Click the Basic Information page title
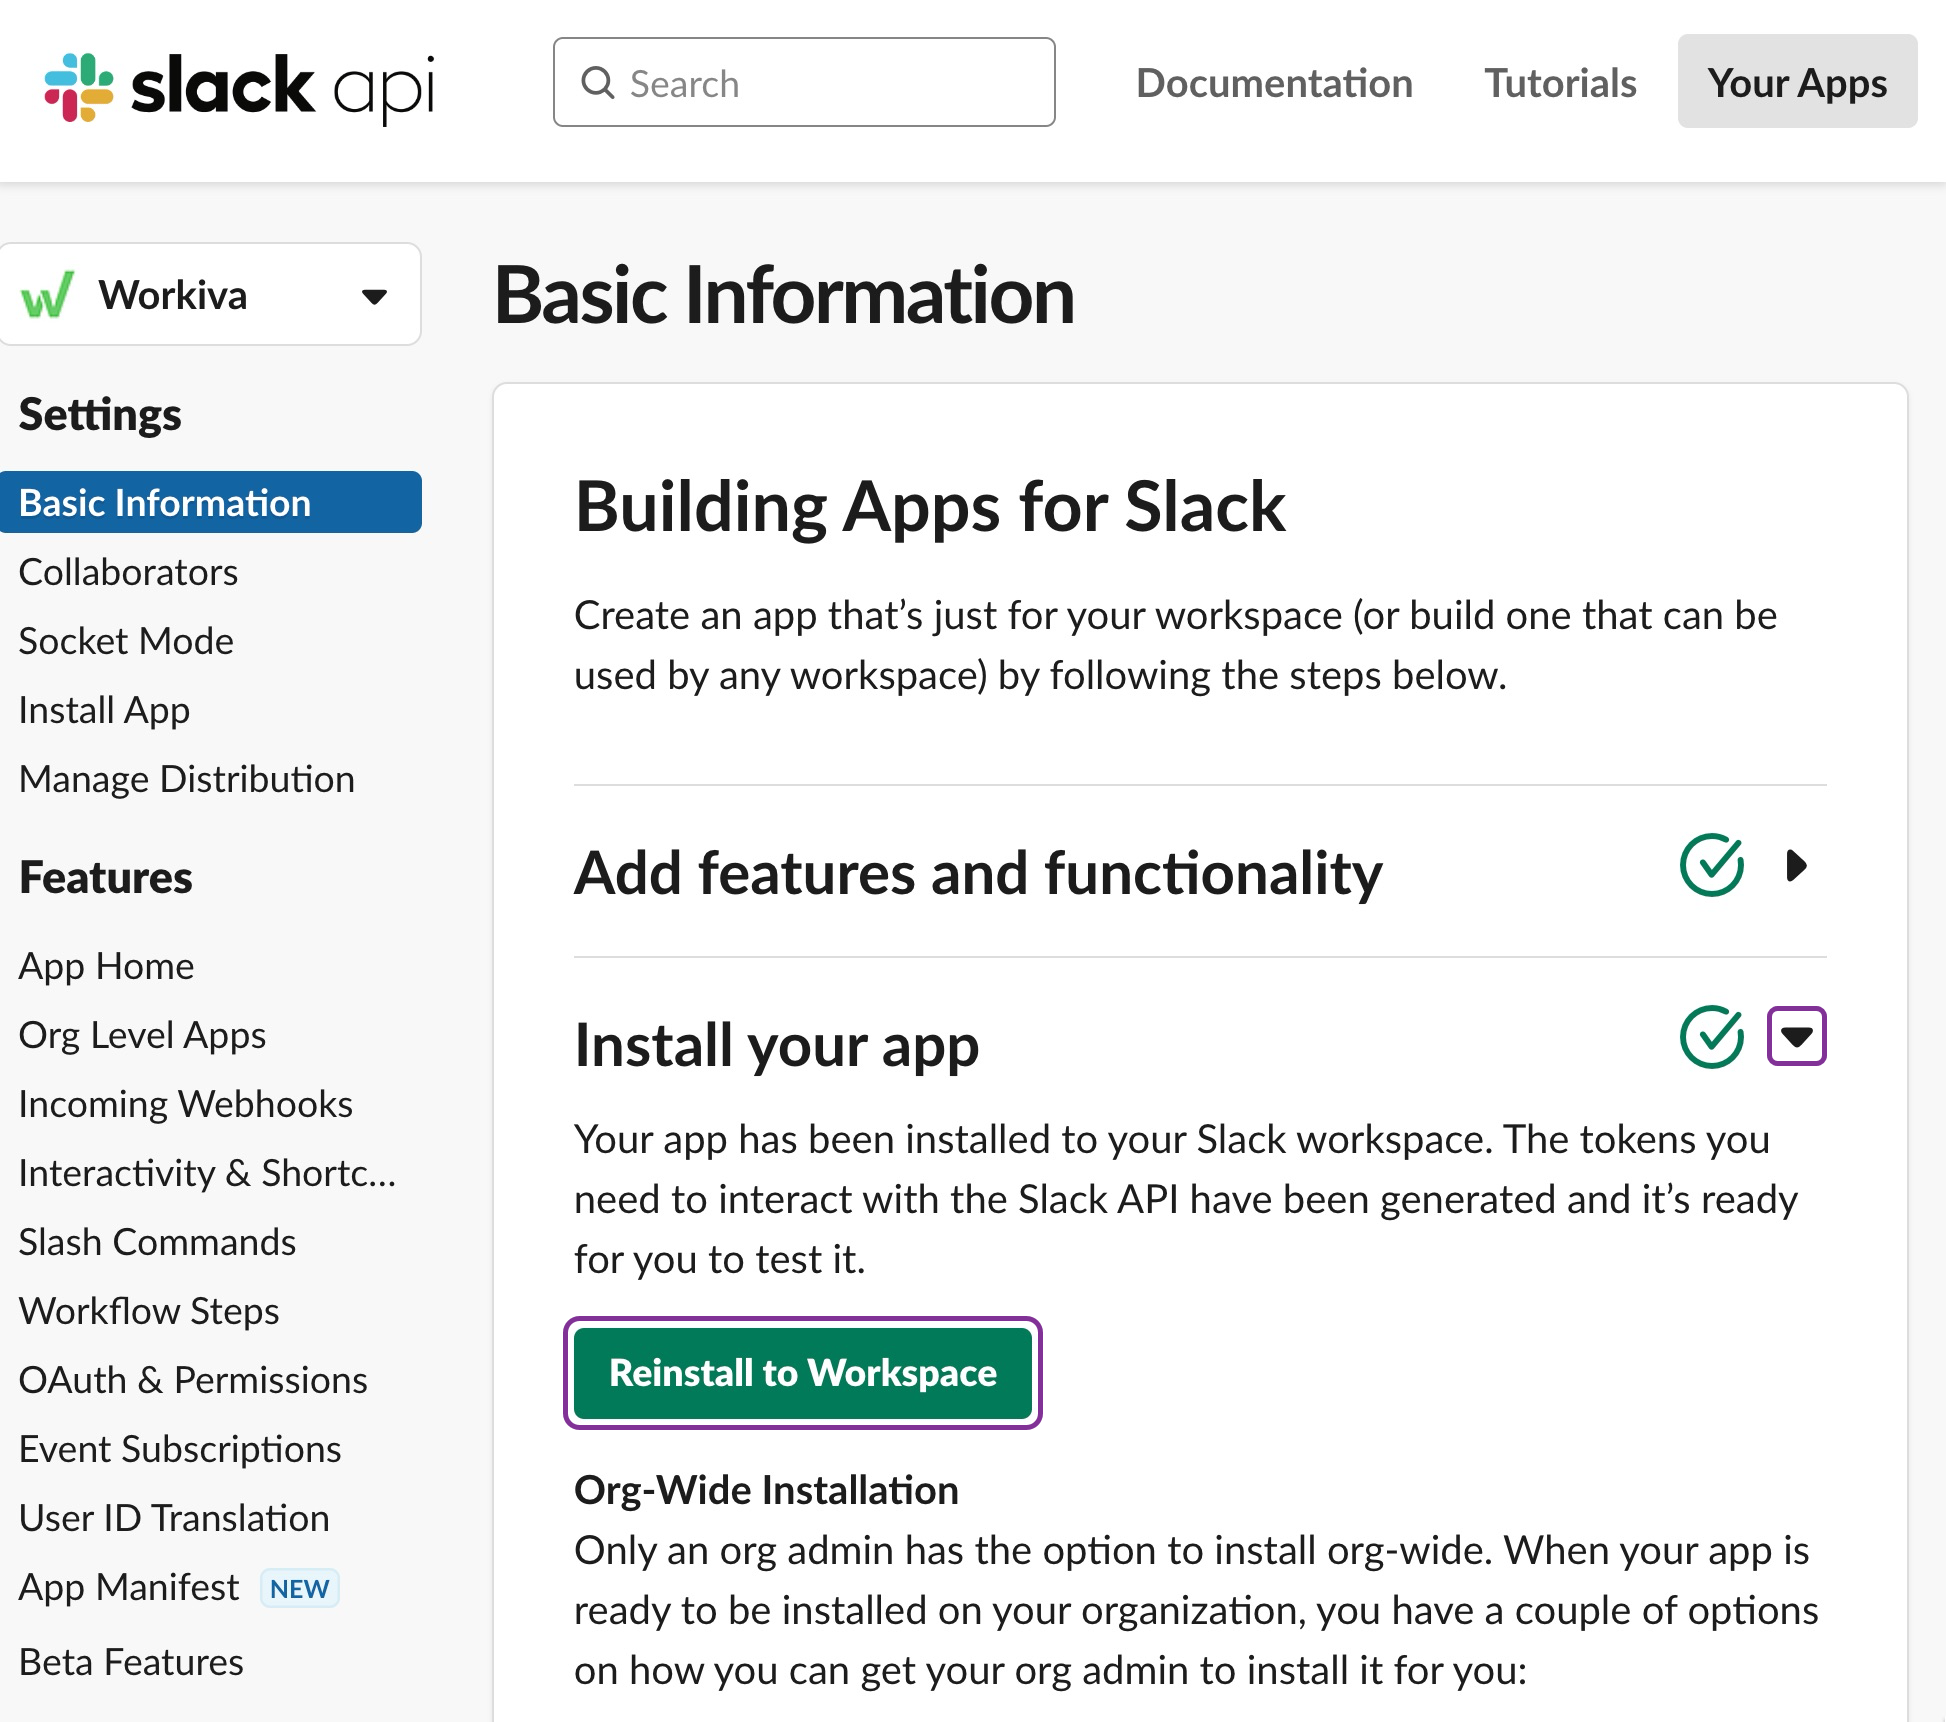Image resolution: width=1946 pixels, height=1722 pixels. click(x=784, y=296)
